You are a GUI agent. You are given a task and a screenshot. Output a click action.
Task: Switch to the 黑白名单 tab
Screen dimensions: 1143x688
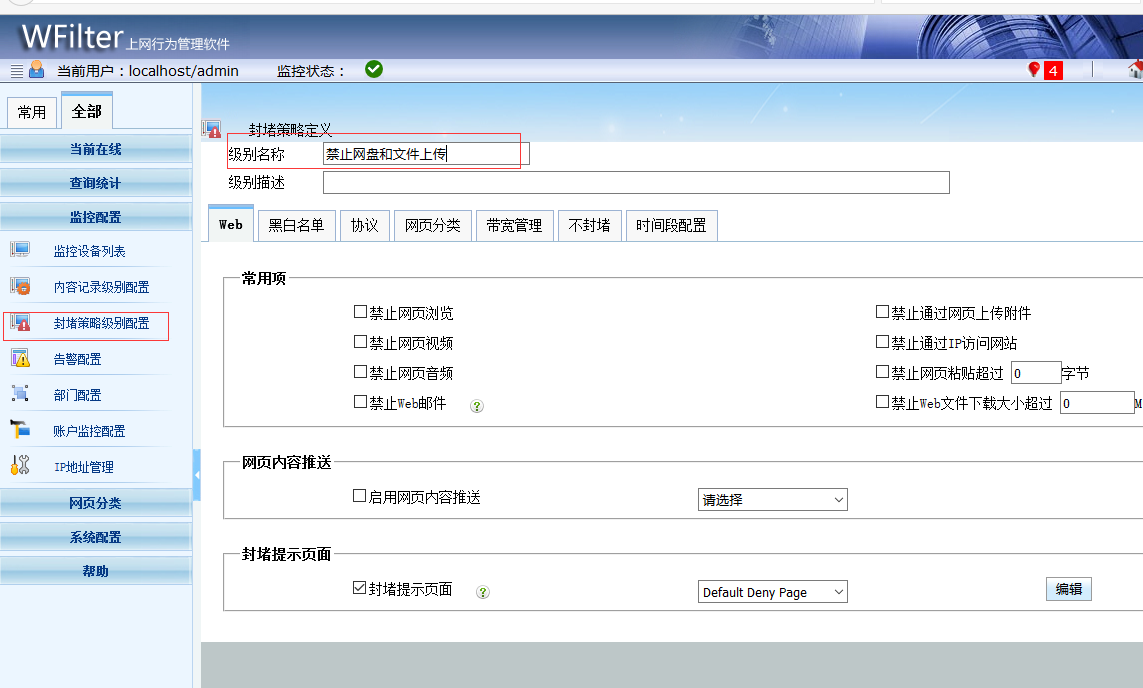(297, 226)
